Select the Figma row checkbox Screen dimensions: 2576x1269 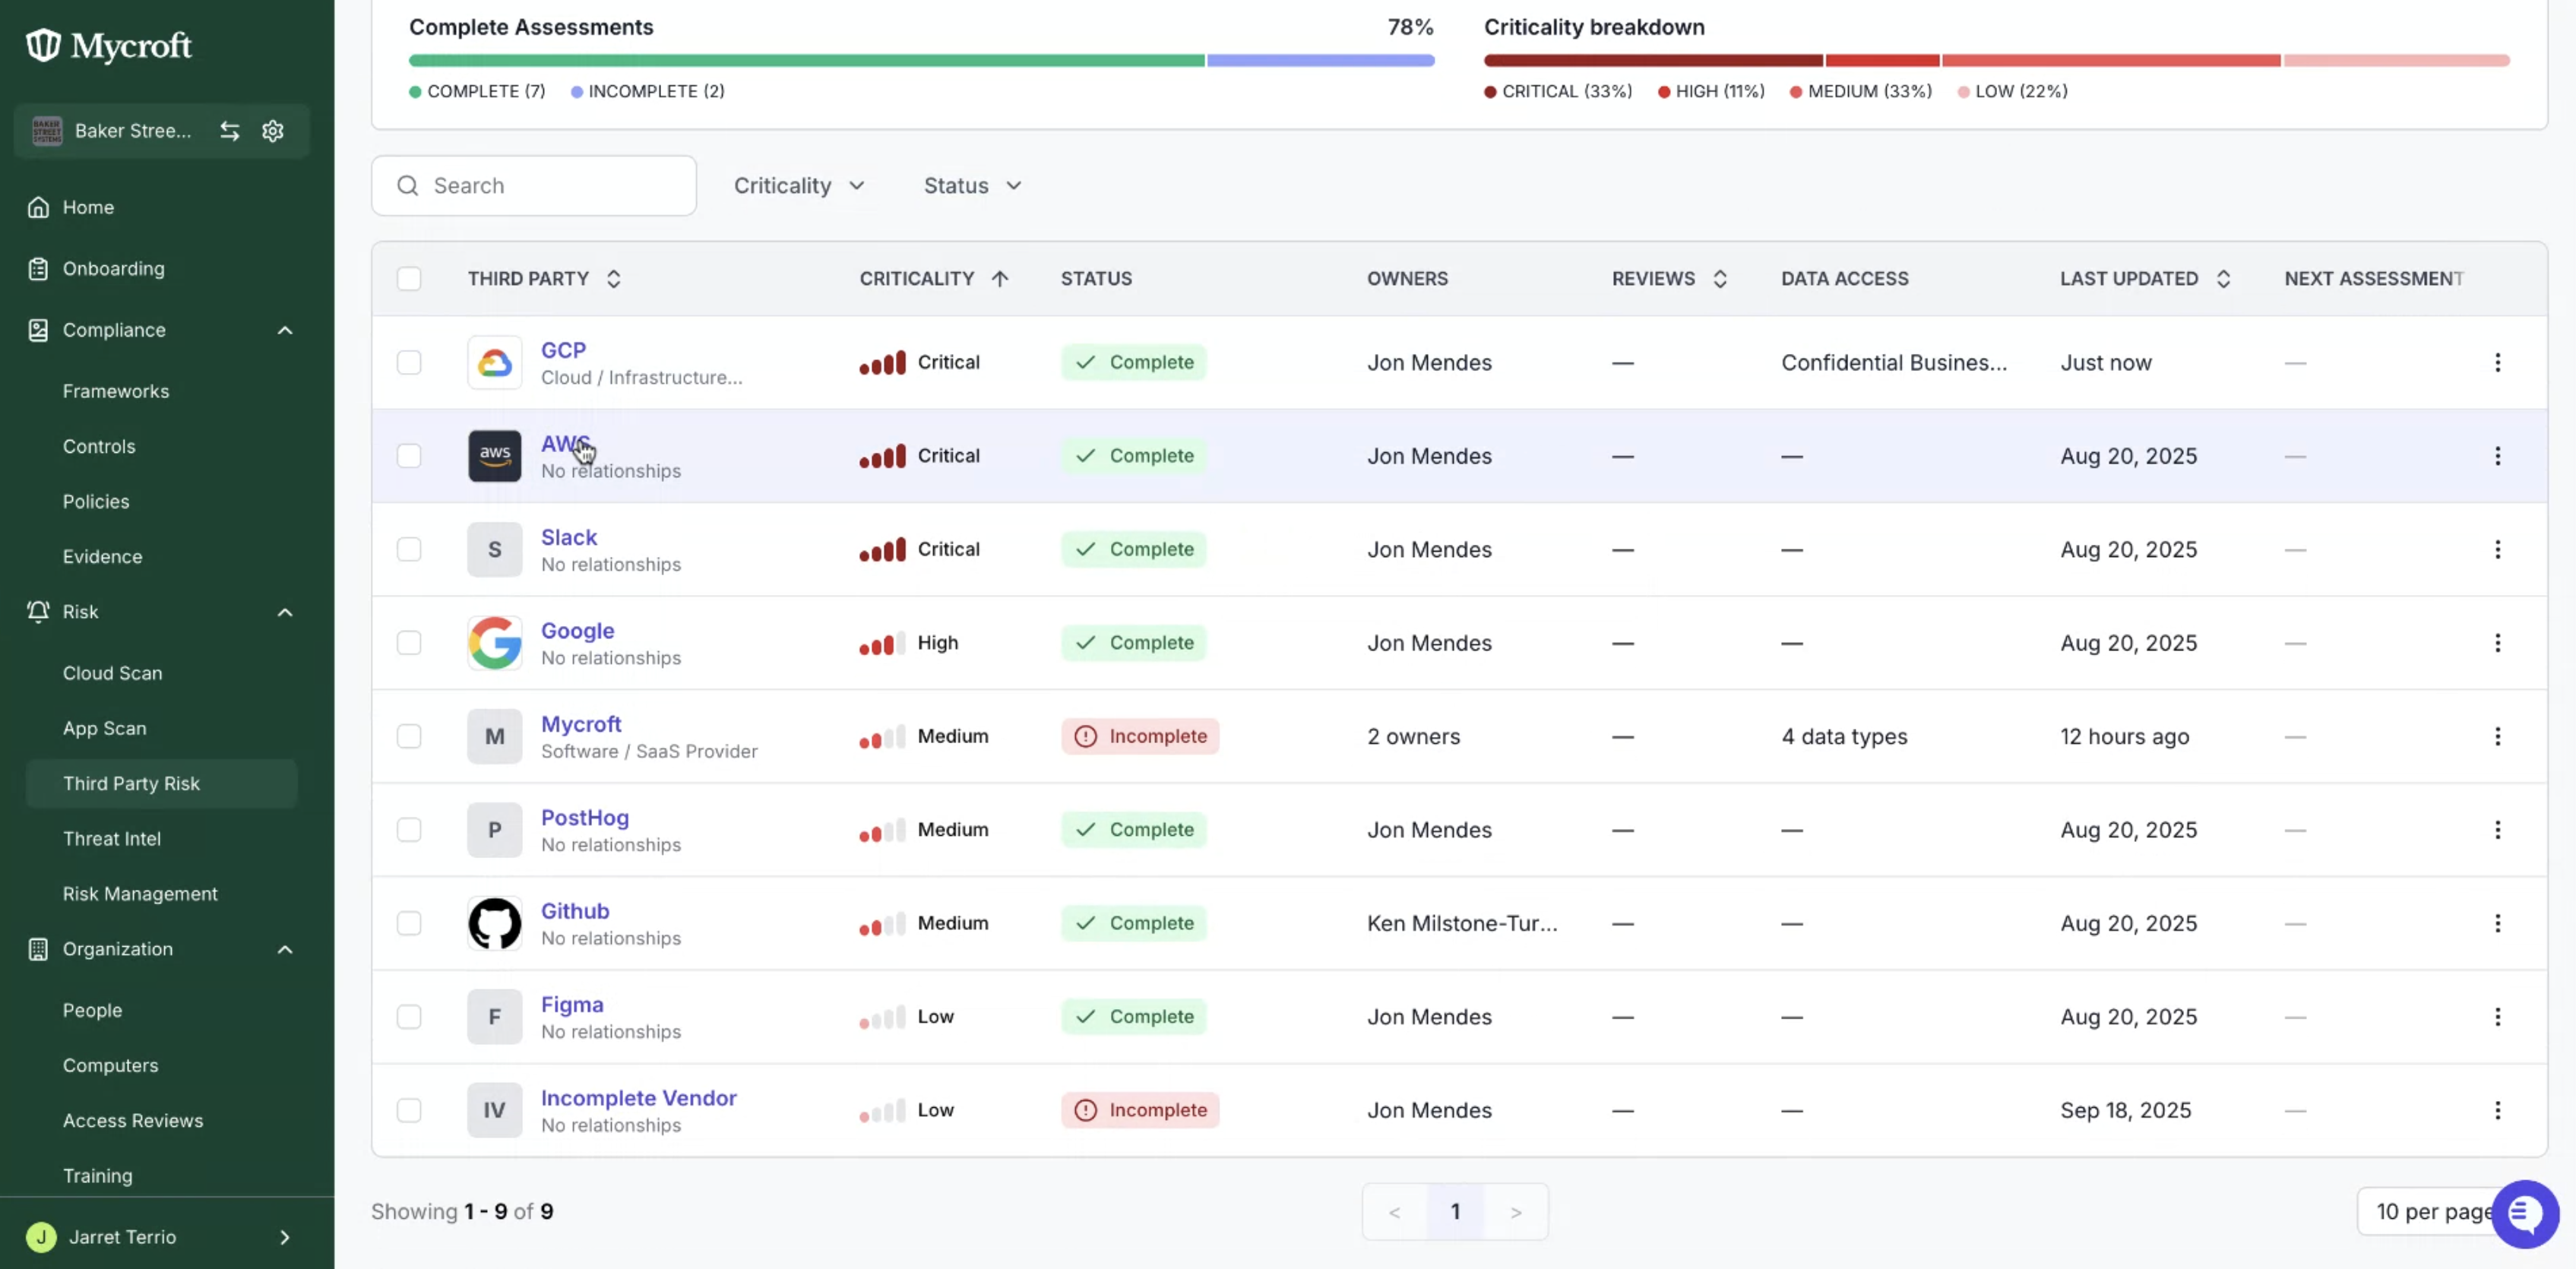click(409, 1017)
